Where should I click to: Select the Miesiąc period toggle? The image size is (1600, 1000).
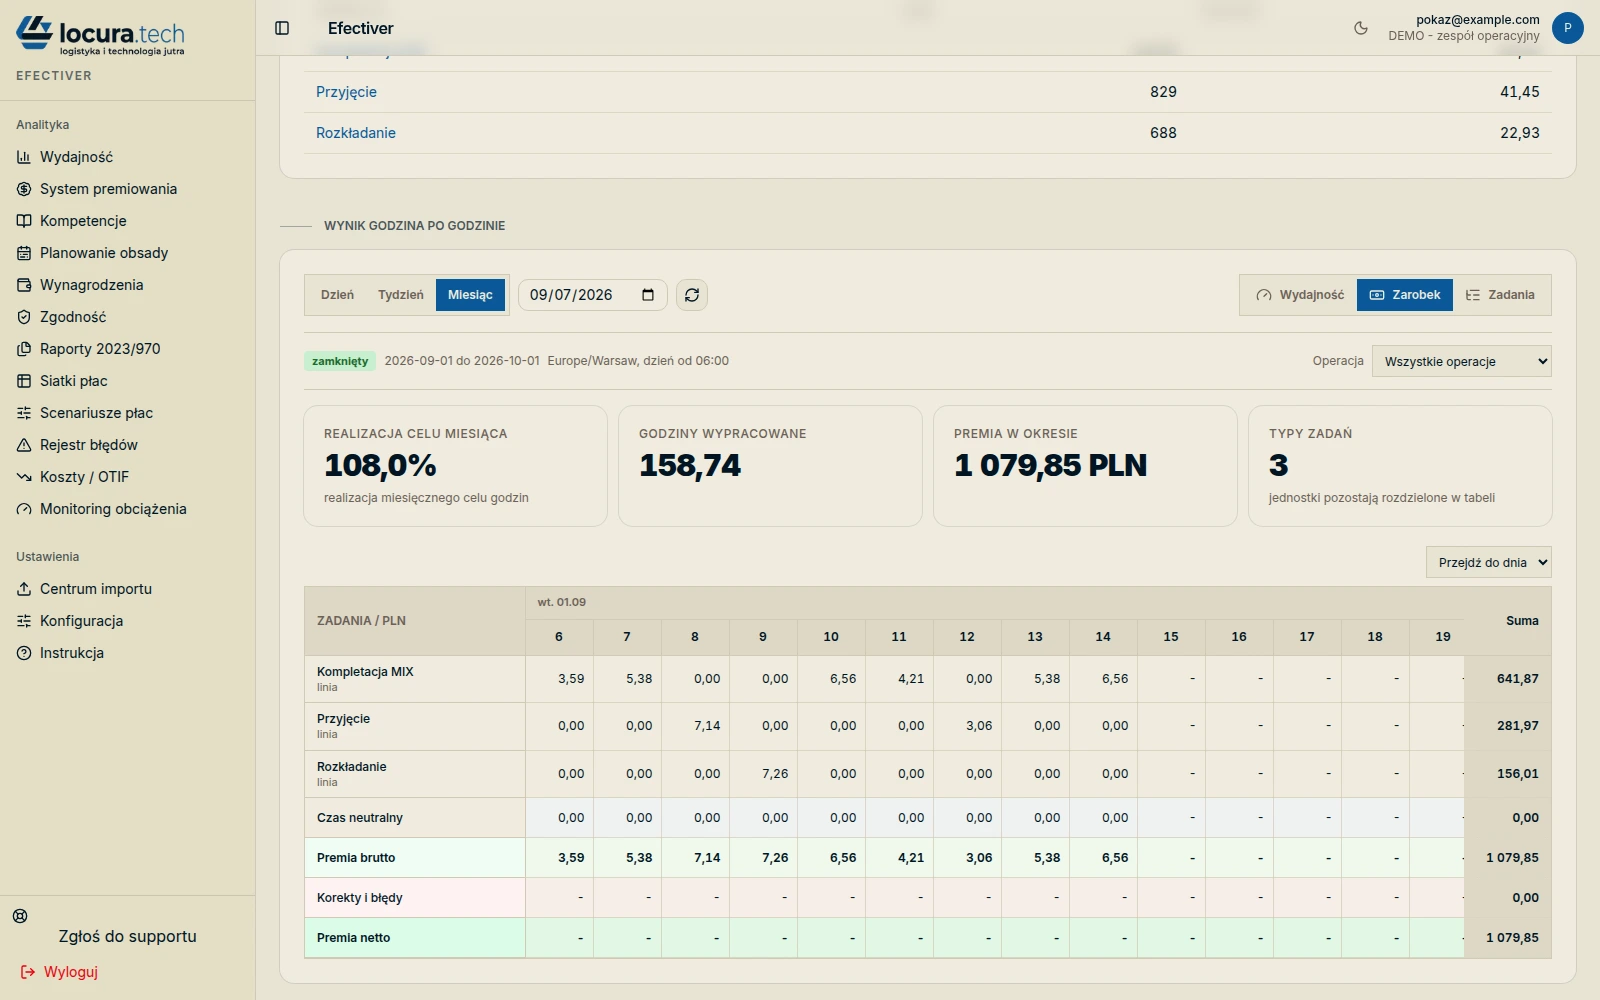point(470,295)
